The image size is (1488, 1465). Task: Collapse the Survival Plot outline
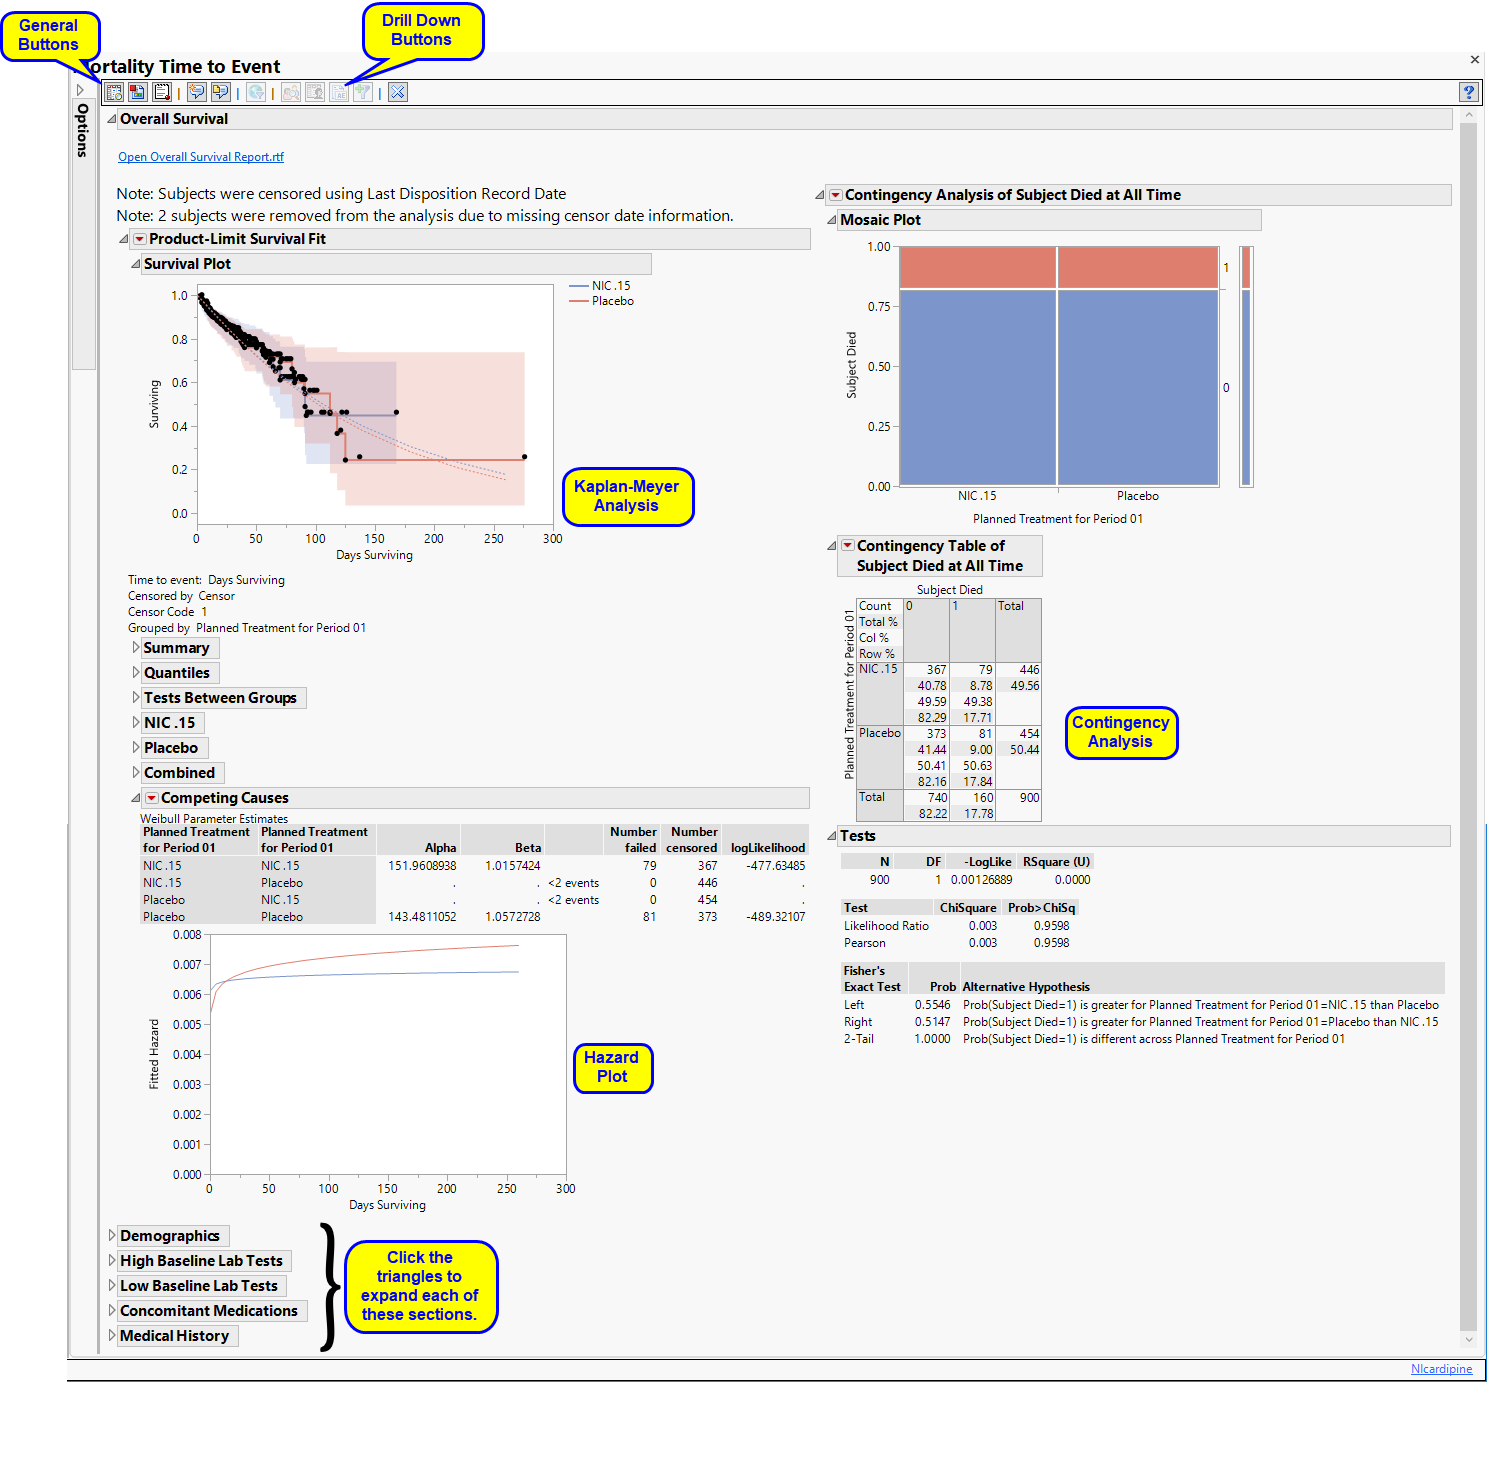[x=136, y=264]
